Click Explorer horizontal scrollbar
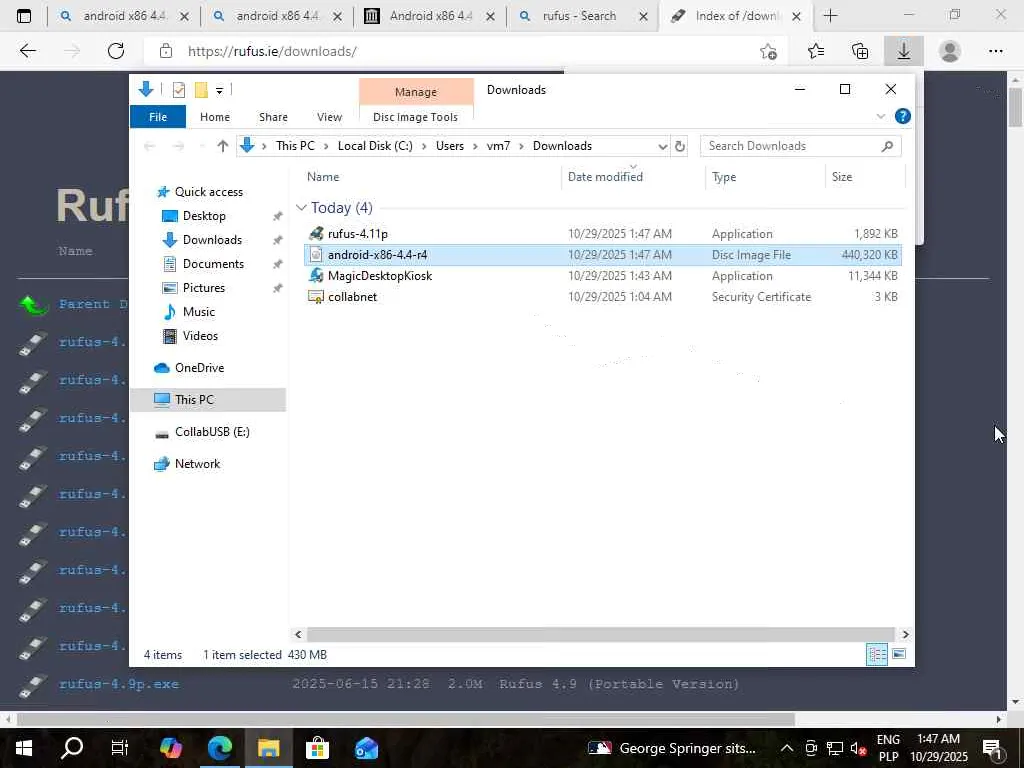 pos(600,634)
